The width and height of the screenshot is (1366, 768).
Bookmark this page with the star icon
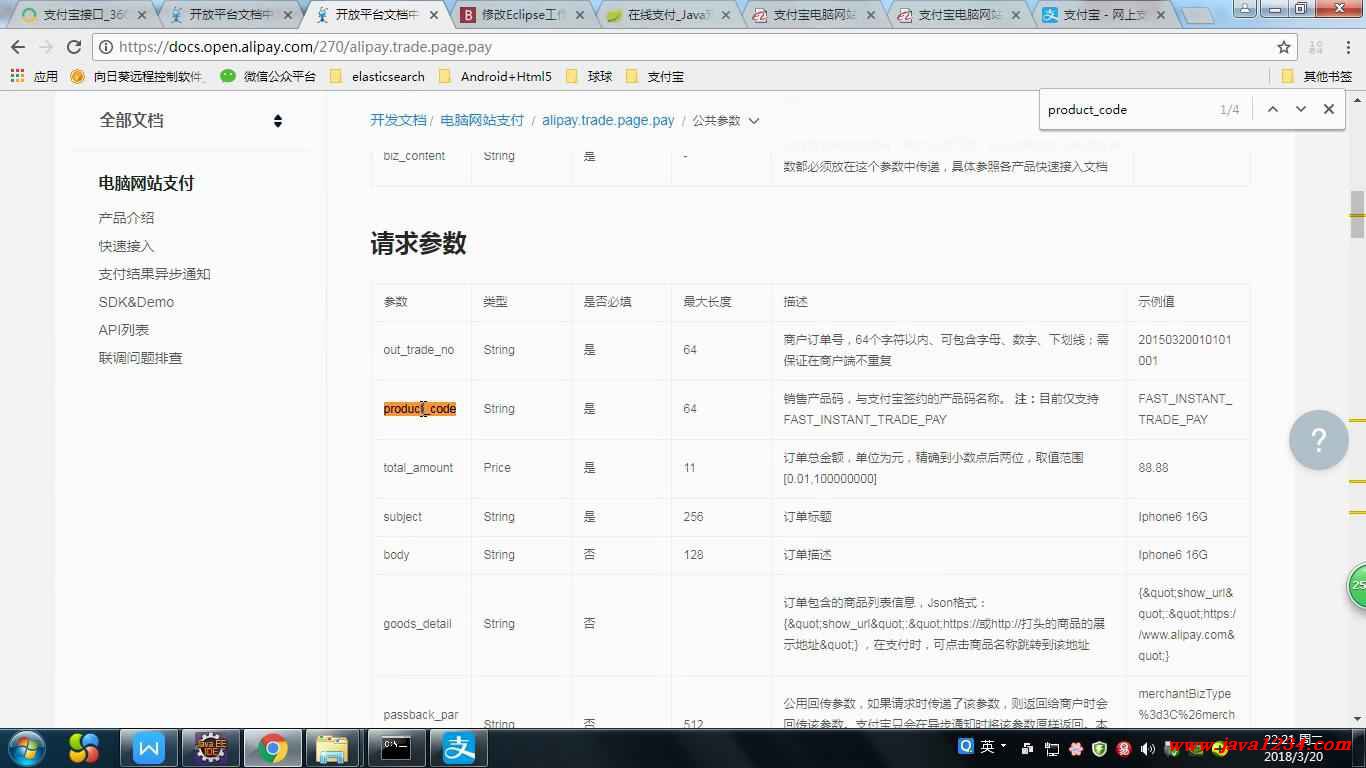(x=1284, y=47)
